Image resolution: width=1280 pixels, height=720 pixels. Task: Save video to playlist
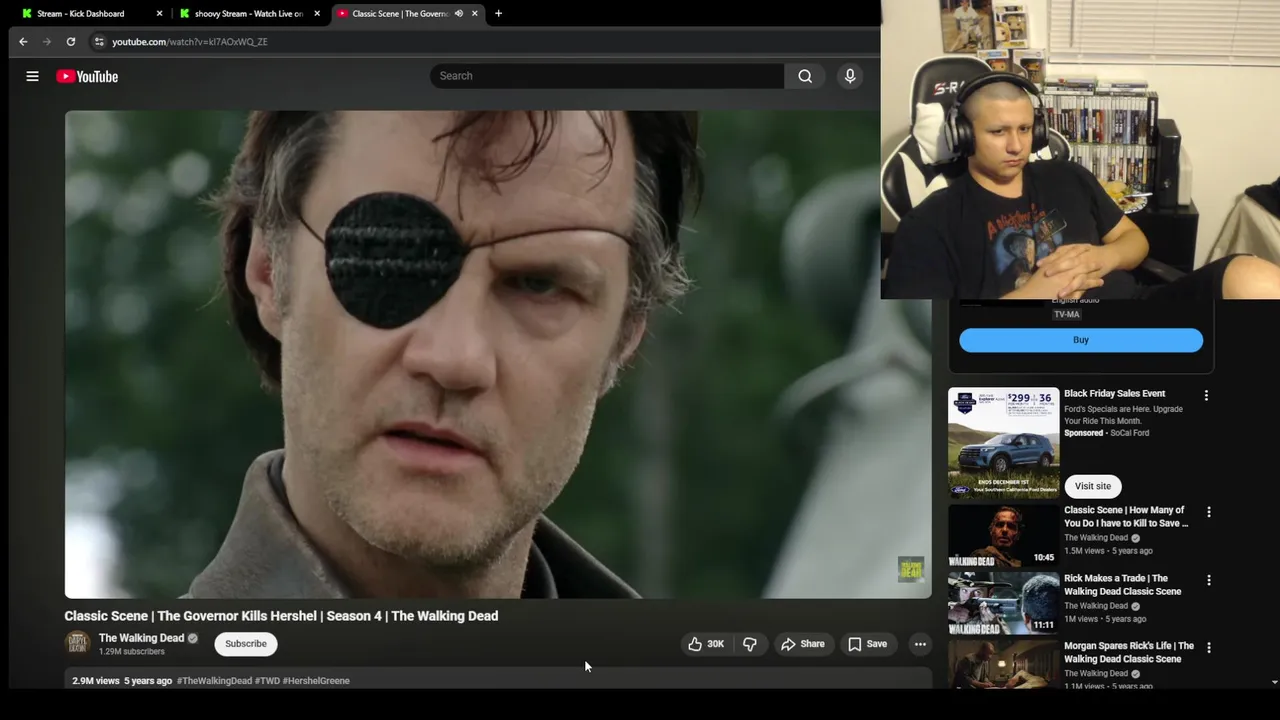pos(868,644)
